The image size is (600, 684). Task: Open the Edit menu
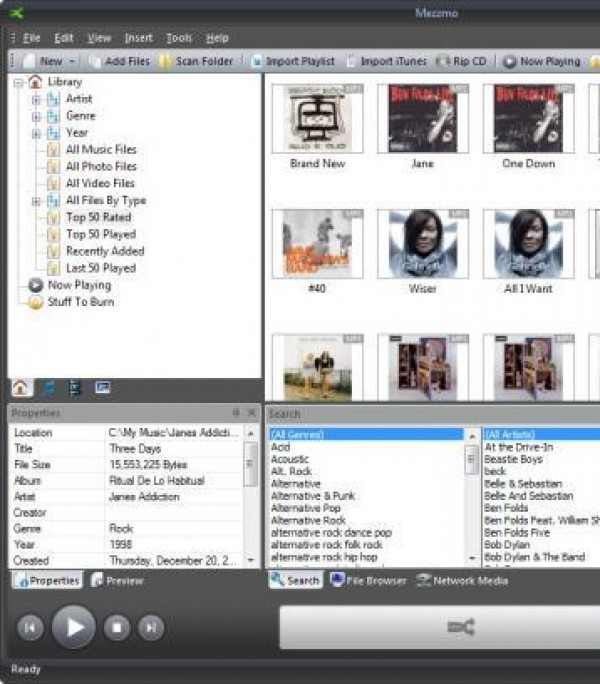64,38
